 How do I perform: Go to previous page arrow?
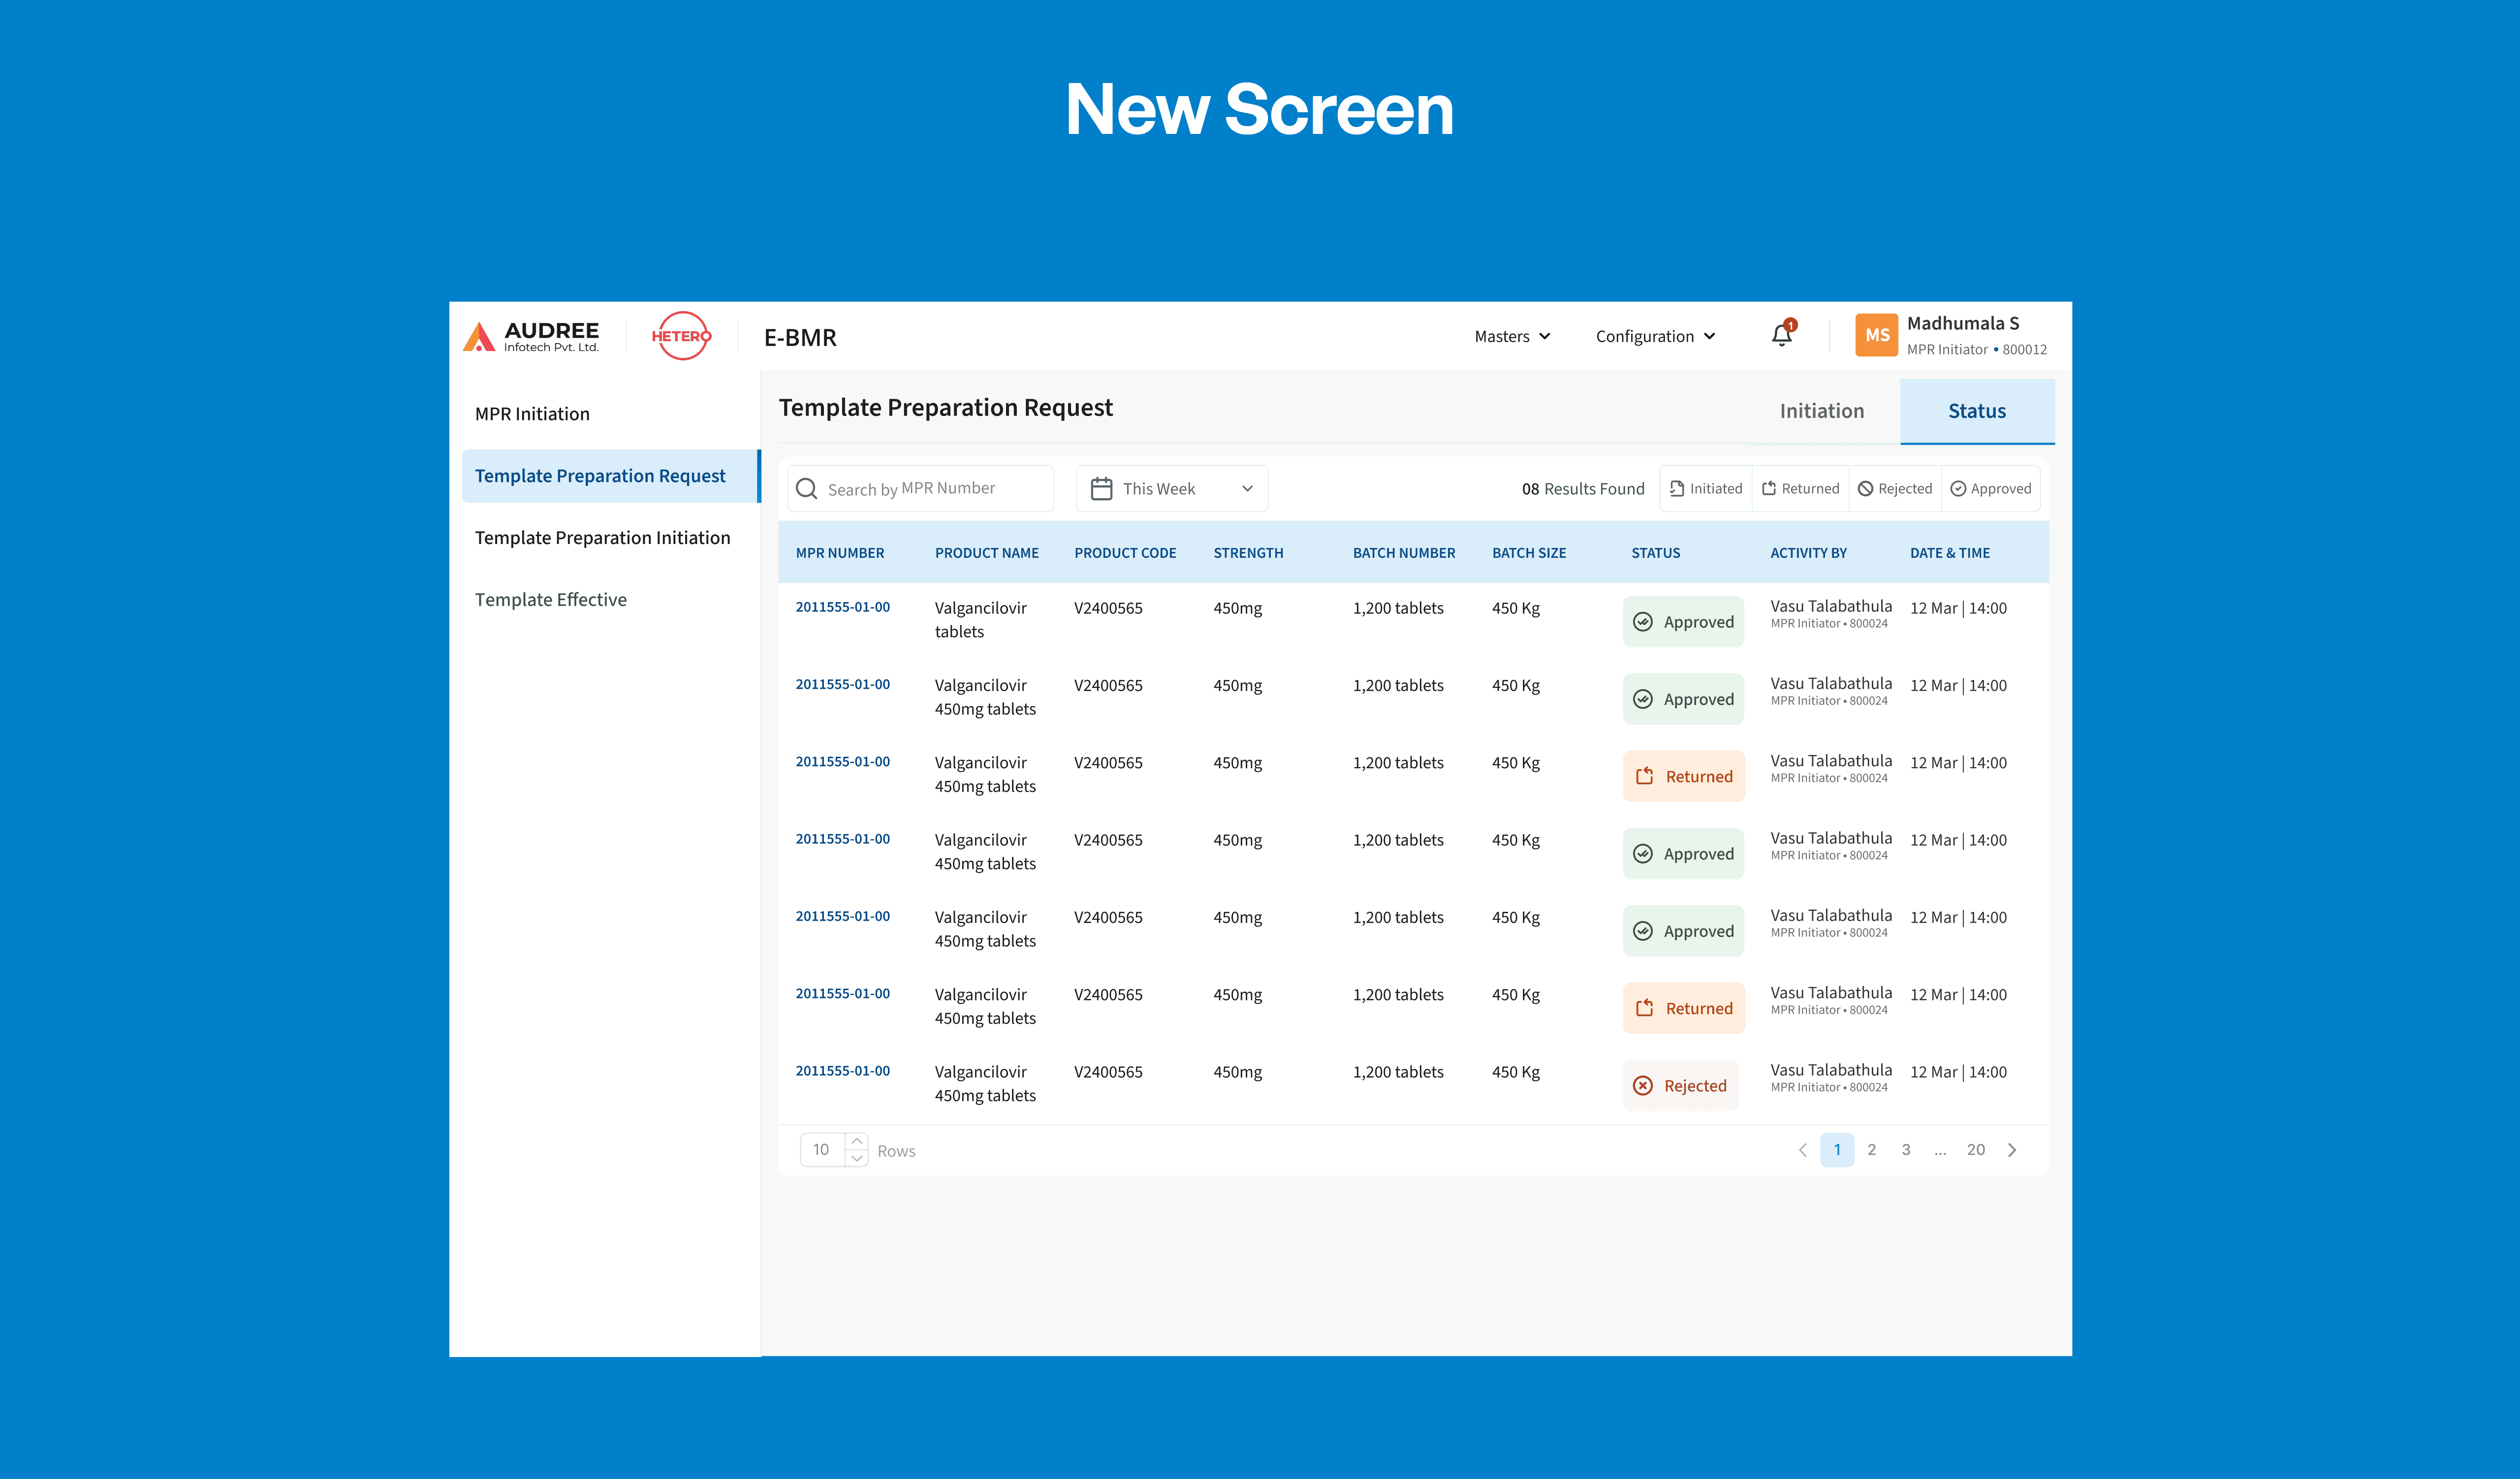[1802, 1150]
